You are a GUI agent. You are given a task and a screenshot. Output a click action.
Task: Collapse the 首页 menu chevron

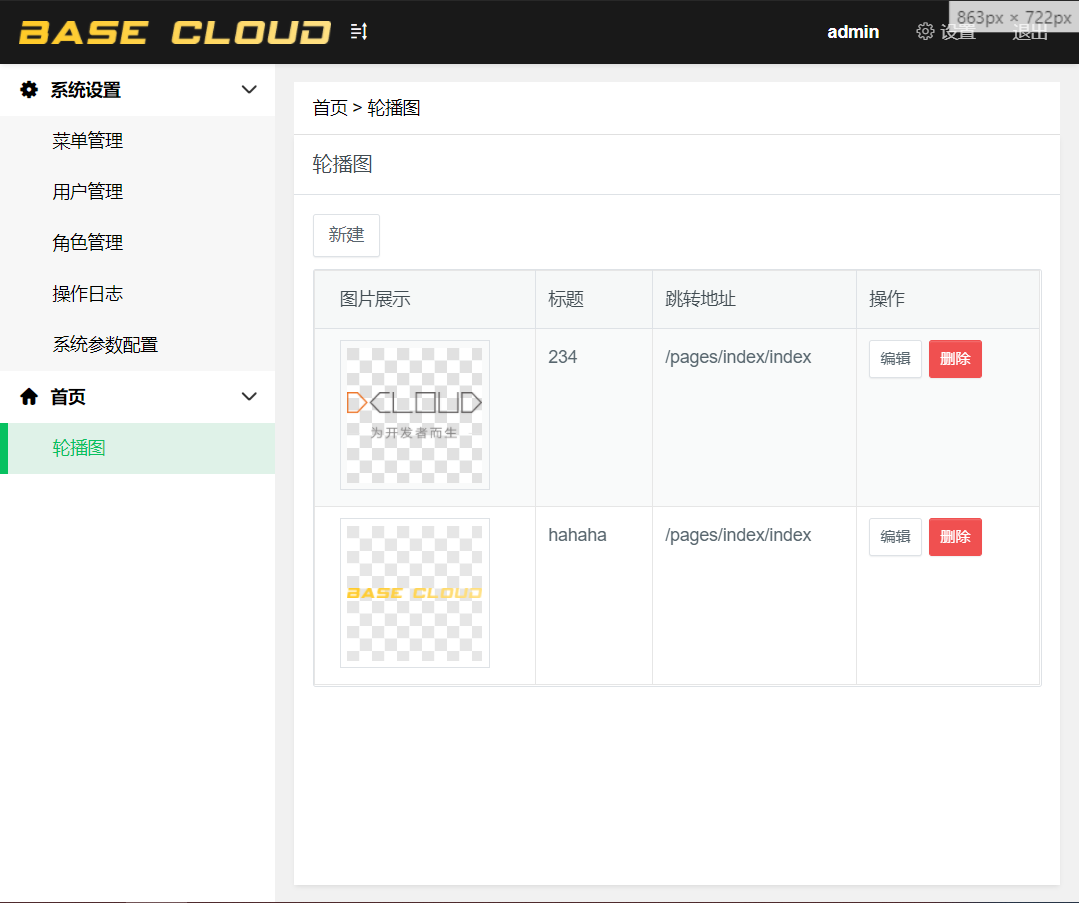click(x=249, y=396)
